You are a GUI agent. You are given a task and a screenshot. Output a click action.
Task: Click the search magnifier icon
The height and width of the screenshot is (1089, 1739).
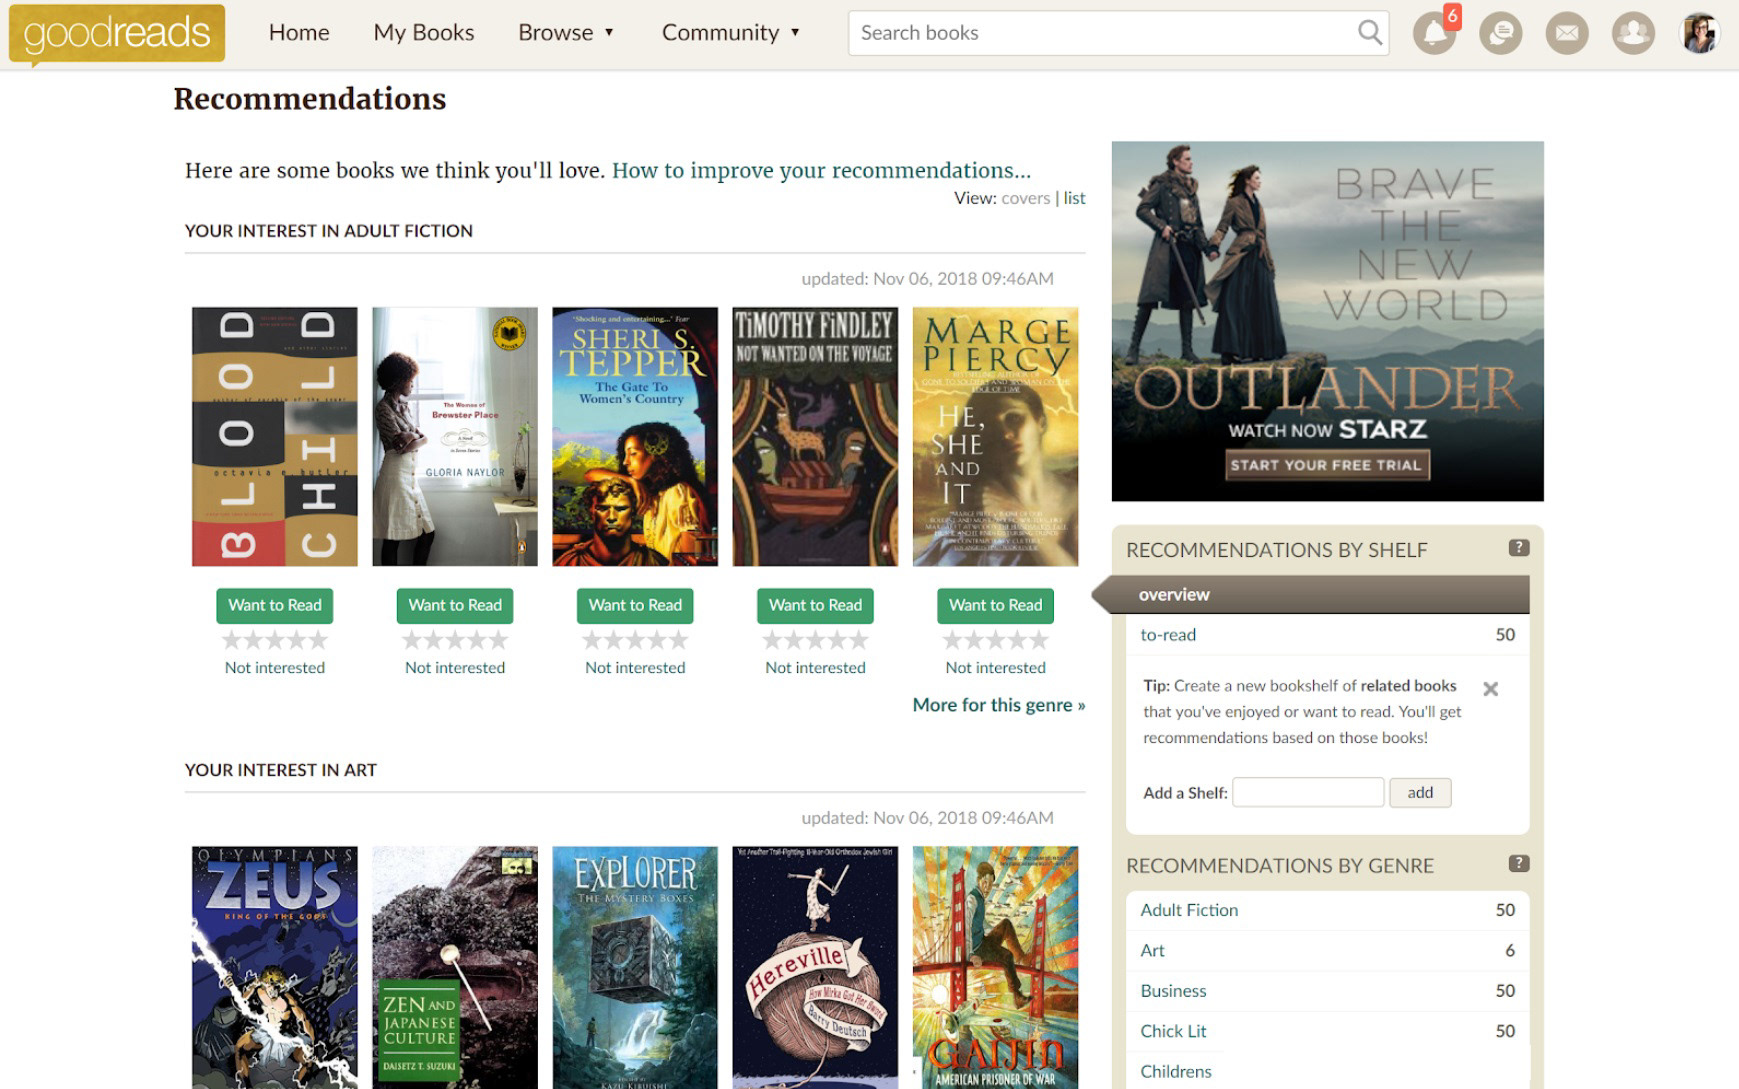(1370, 33)
